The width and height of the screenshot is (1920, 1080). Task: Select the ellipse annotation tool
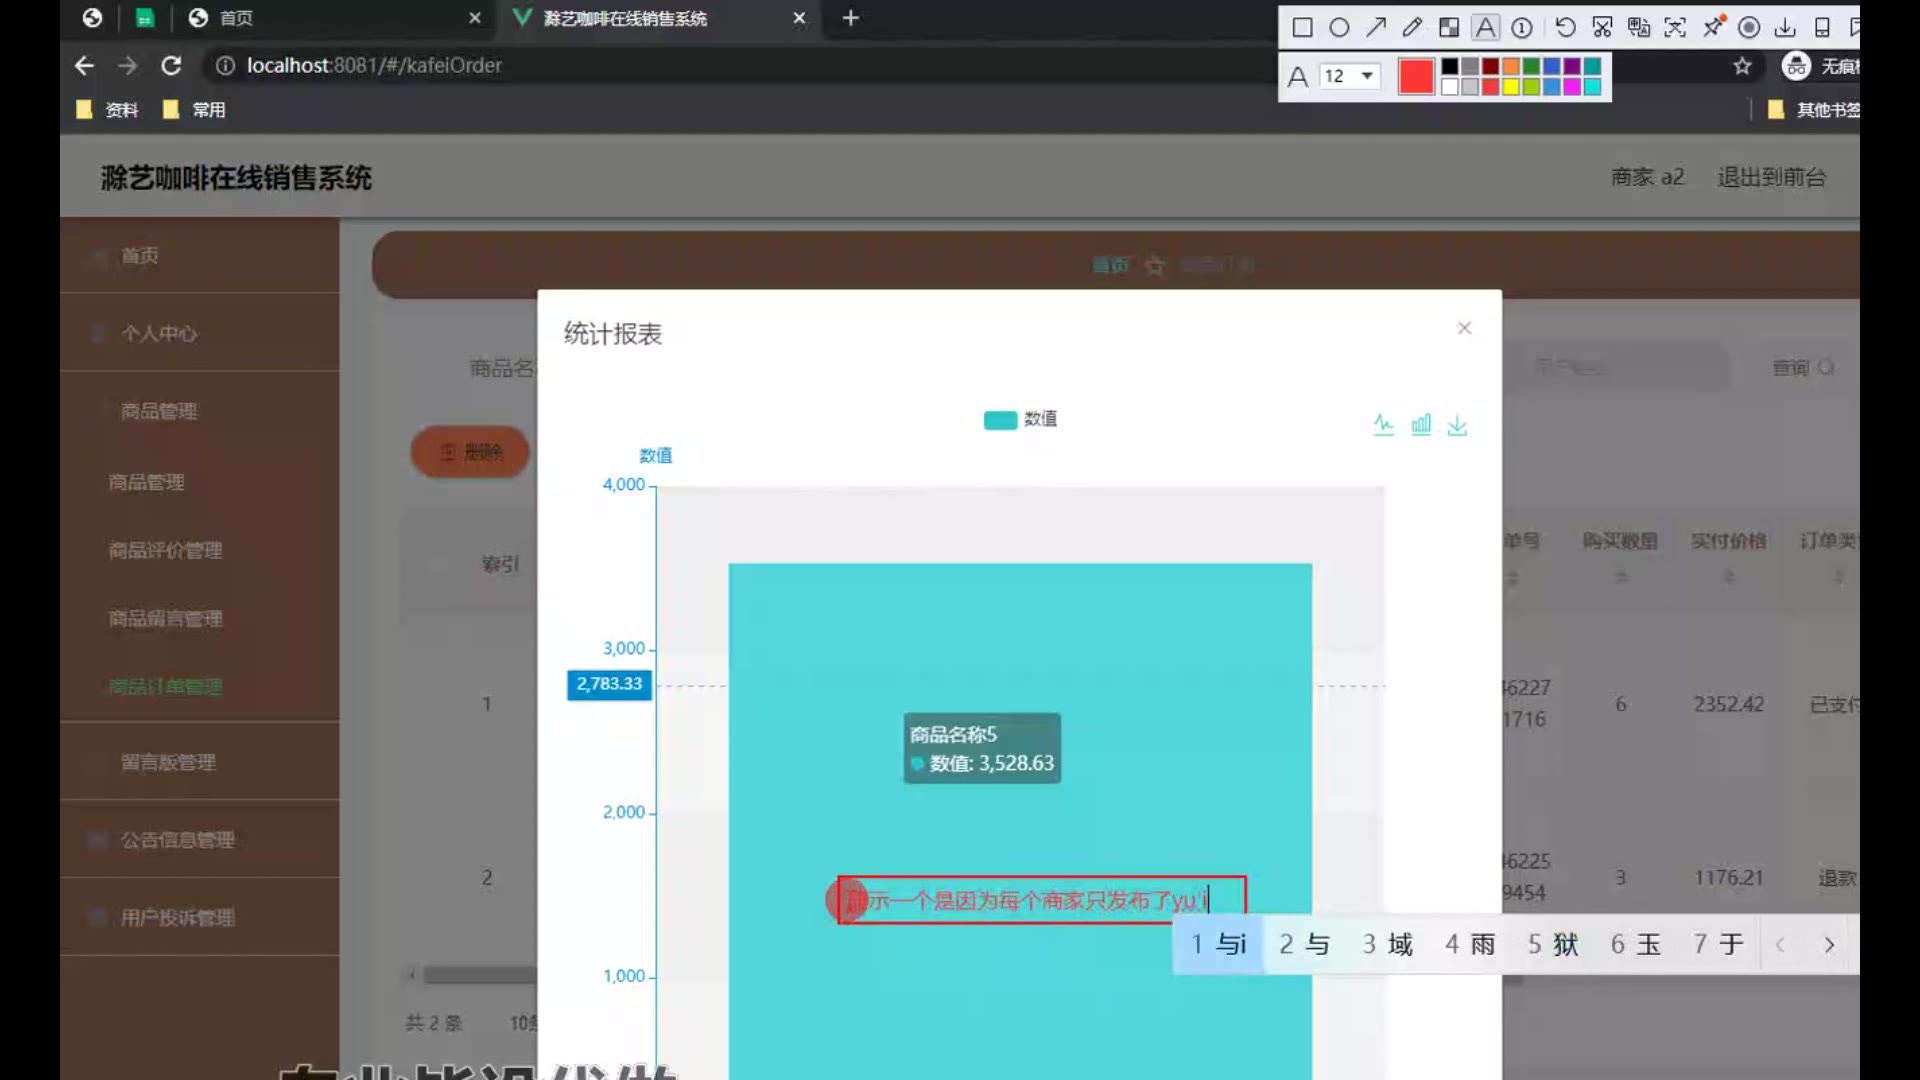pos(1339,27)
